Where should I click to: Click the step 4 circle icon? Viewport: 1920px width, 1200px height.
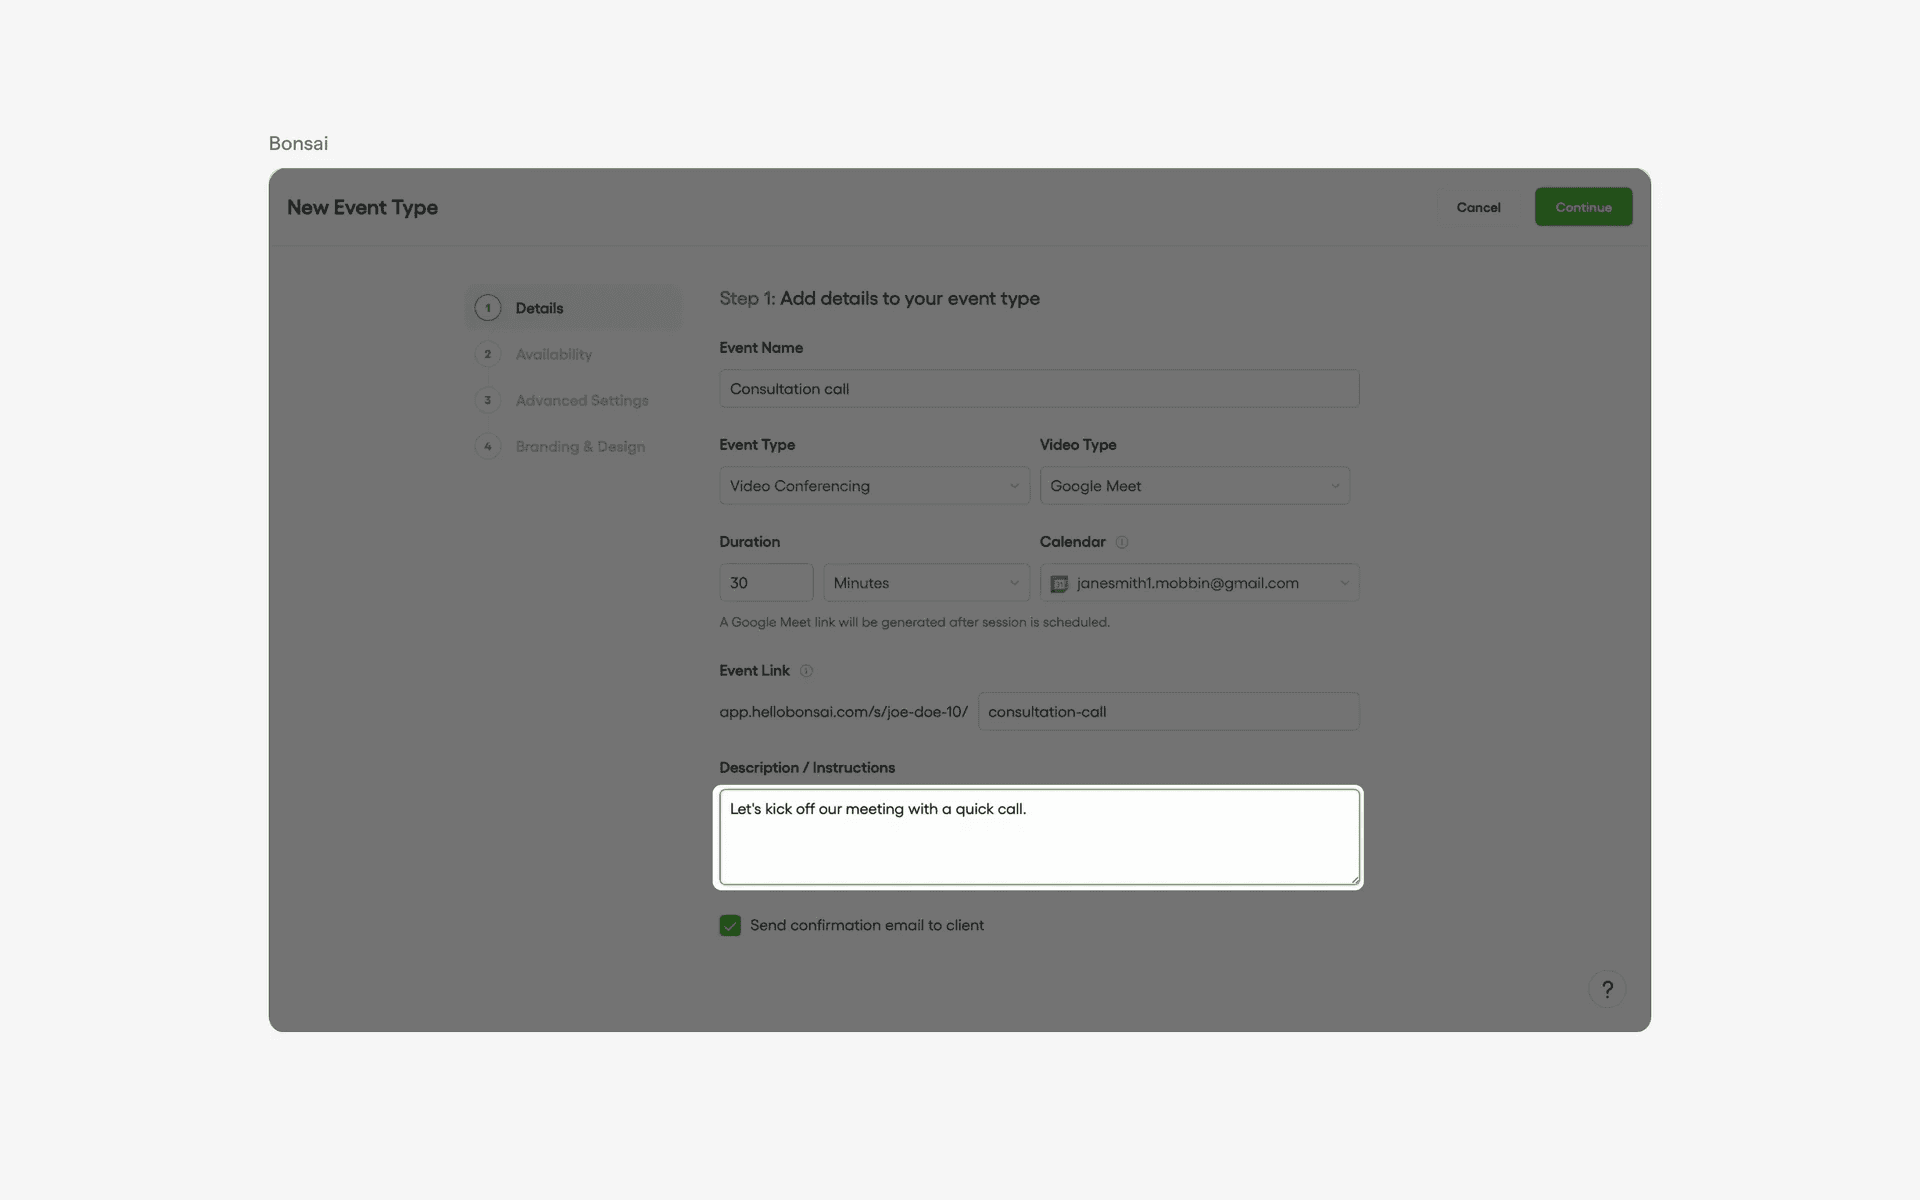coord(488,446)
